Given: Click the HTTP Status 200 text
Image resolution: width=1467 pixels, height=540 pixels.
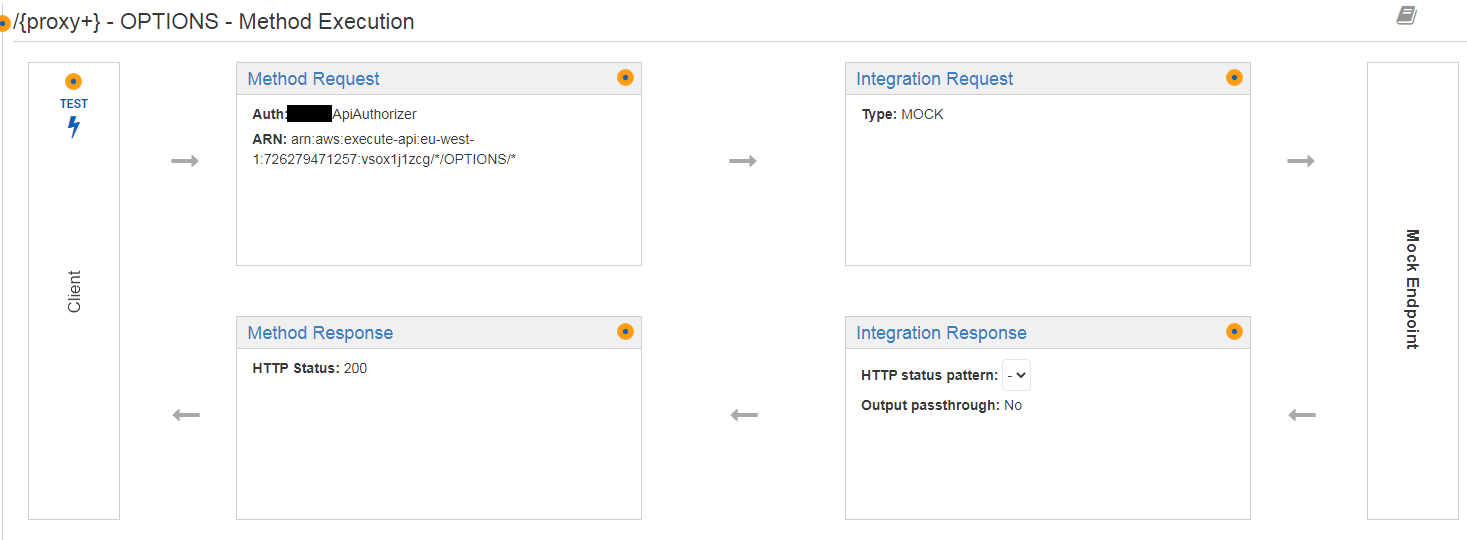Looking at the screenshot, I should point(309,368).
